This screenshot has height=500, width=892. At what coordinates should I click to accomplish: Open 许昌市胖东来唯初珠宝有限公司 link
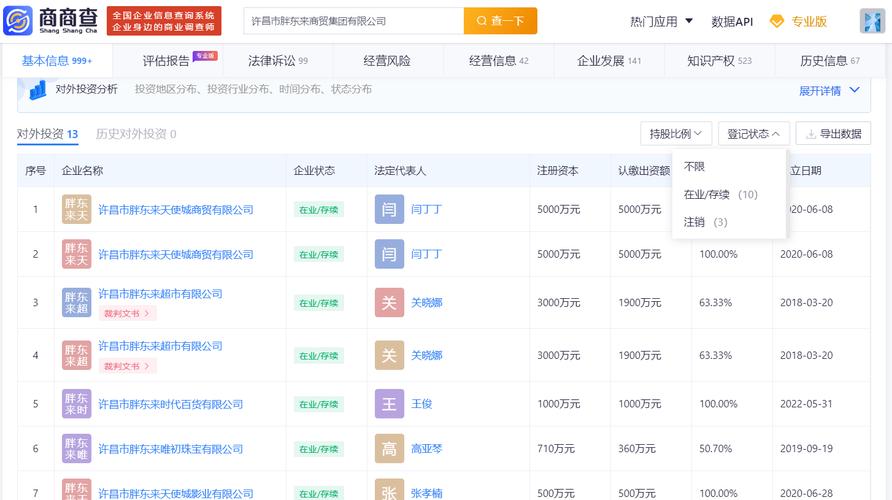(170, 449)
